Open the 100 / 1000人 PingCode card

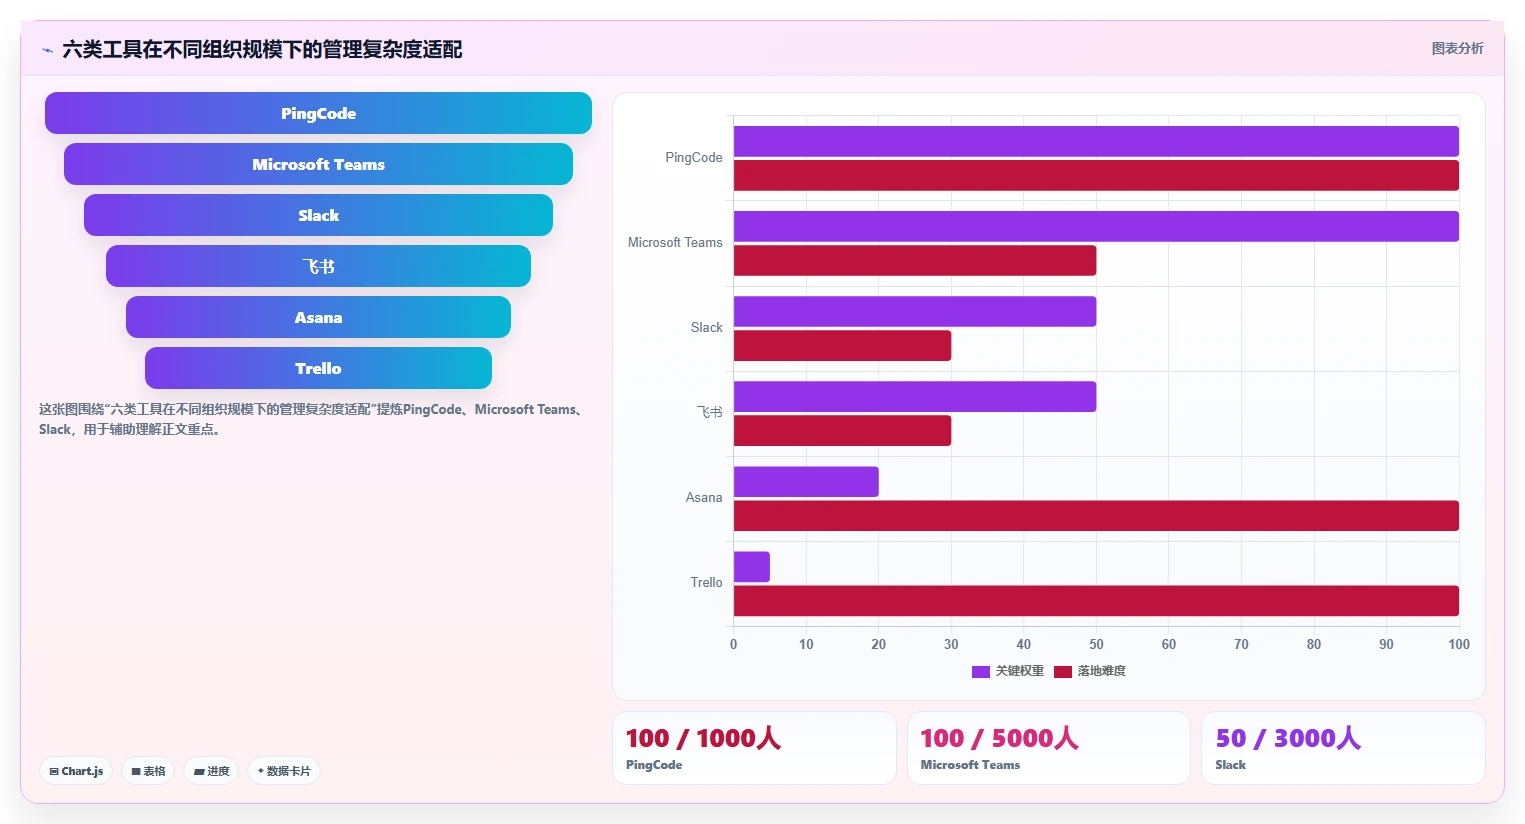coord(754,748)
